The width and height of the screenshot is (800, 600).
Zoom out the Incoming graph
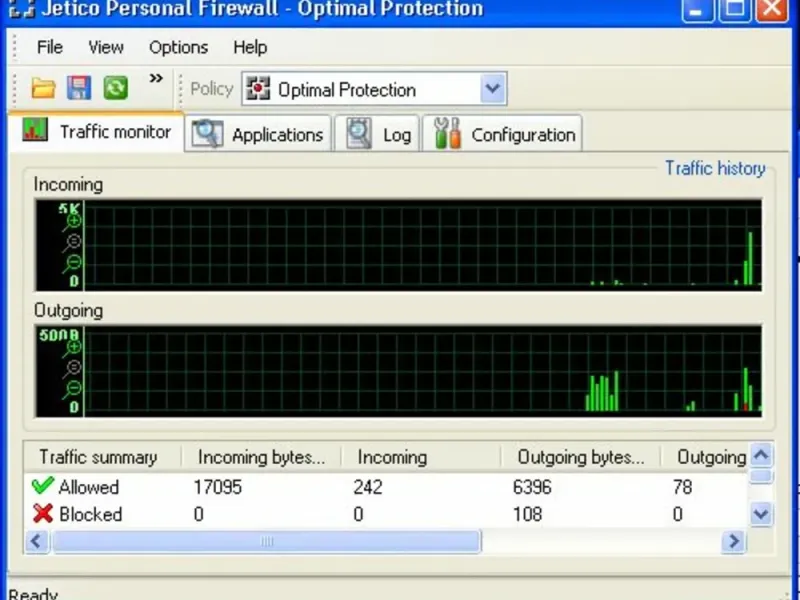pyautogui.click(x=72, y=264)
